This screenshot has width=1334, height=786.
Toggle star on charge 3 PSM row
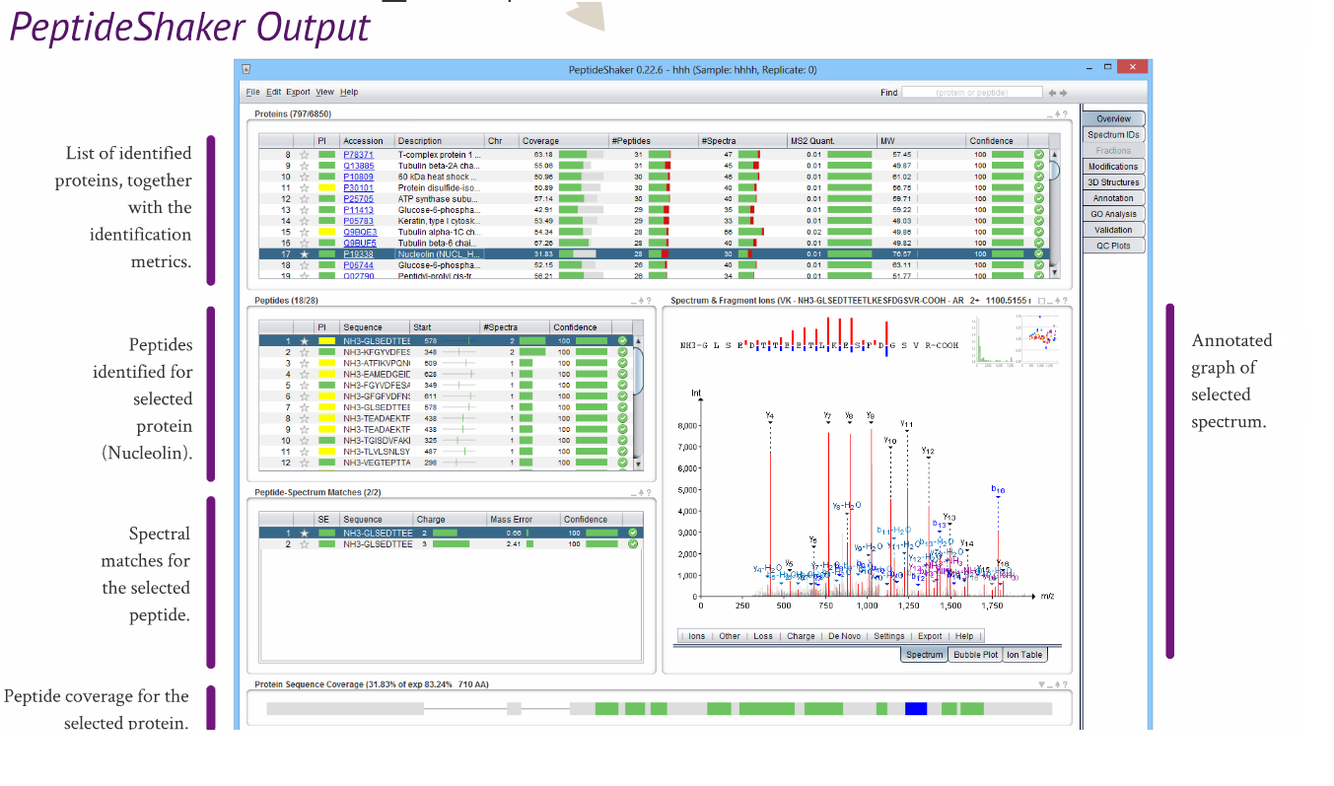tap(304, 544)
